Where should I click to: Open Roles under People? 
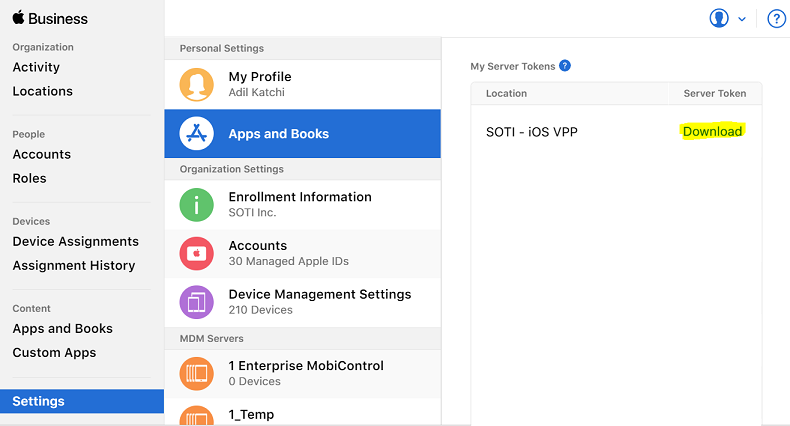point(29,178)
